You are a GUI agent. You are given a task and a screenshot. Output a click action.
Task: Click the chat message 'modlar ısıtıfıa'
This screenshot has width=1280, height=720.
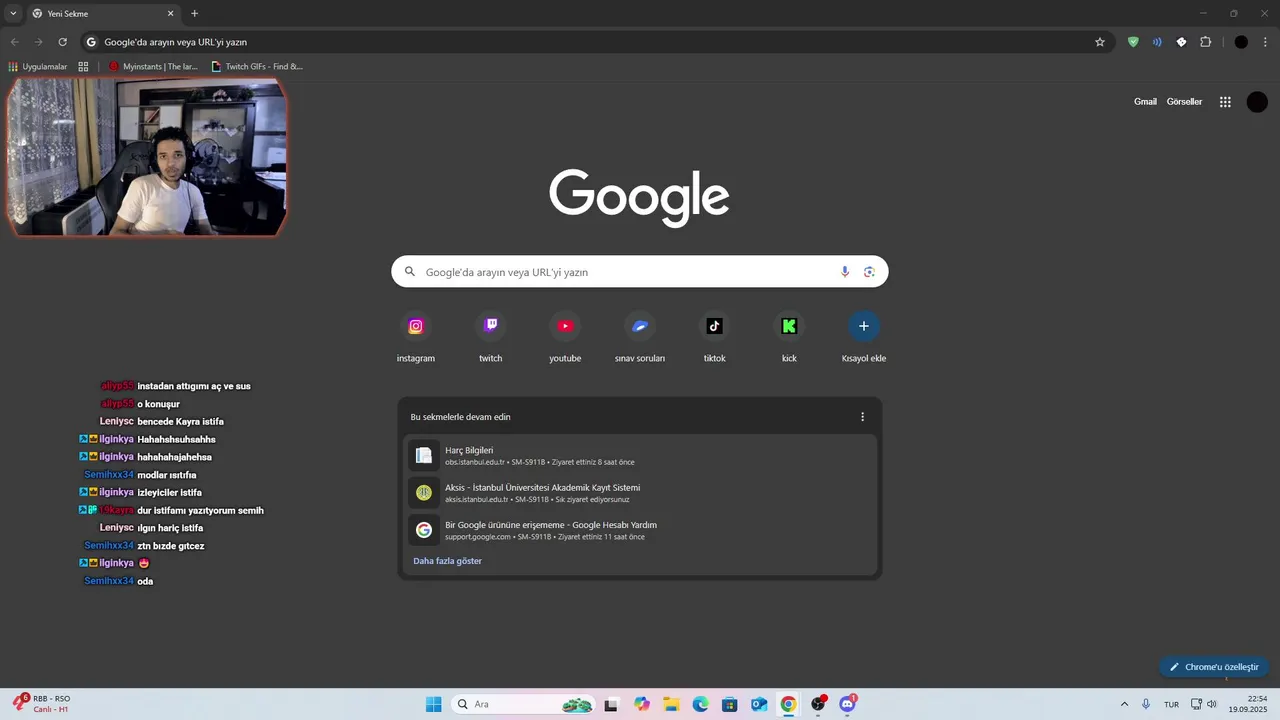[167, 475]
